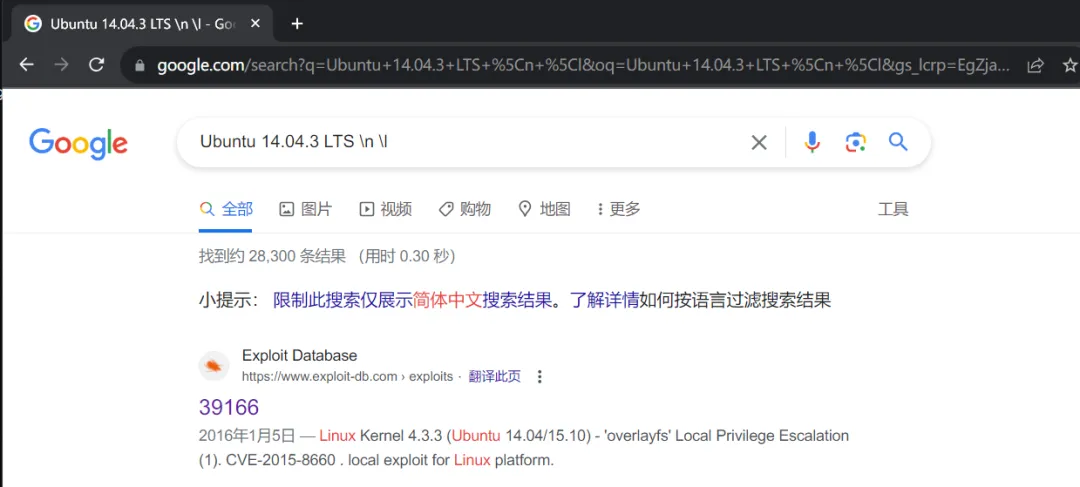Image resolution: width=1080 pixels, height=487 pixels.
Task: Switch to the 视频 videos tab
Action: 386,209
